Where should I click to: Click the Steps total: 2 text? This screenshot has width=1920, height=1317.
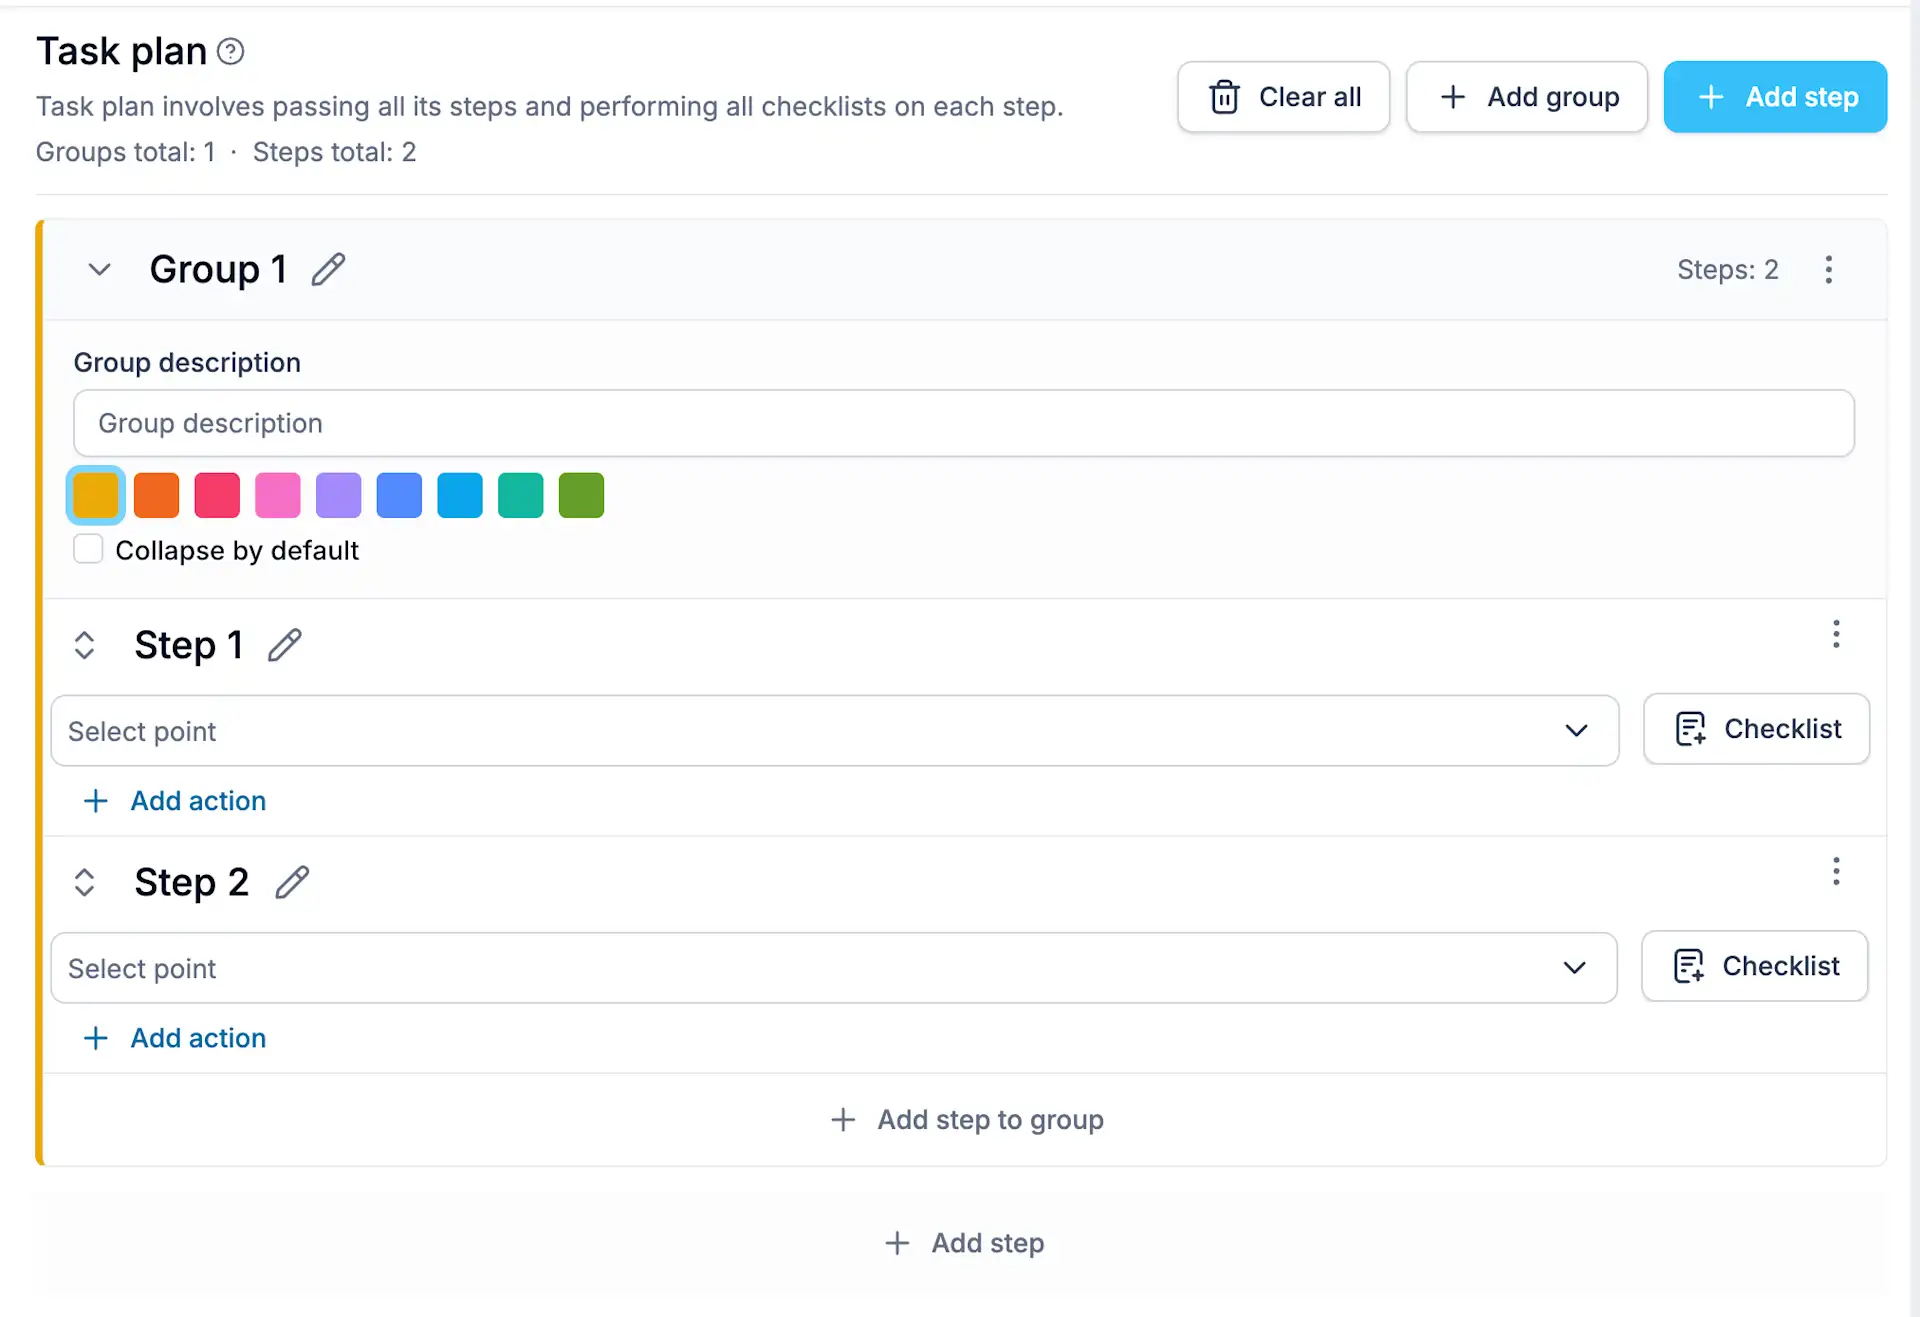click(x=334, y=152)
